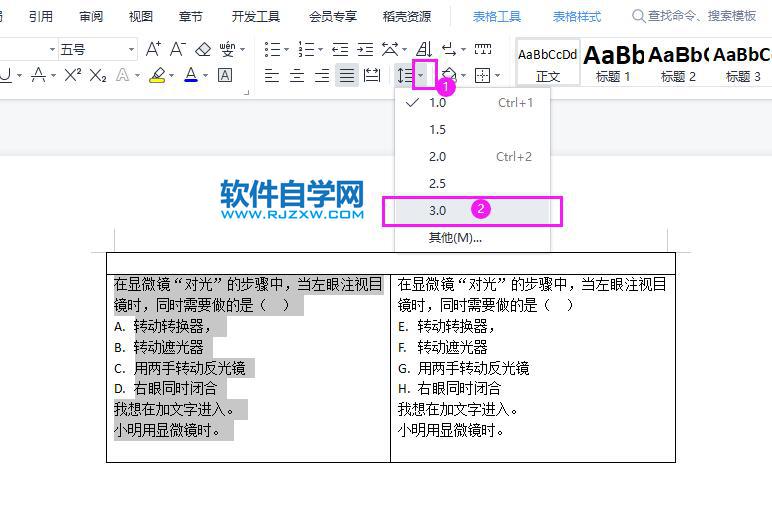Select 2.5 line spacing option
The width and height of the screenshot is (772, 518).
click(x=472, y=184)
